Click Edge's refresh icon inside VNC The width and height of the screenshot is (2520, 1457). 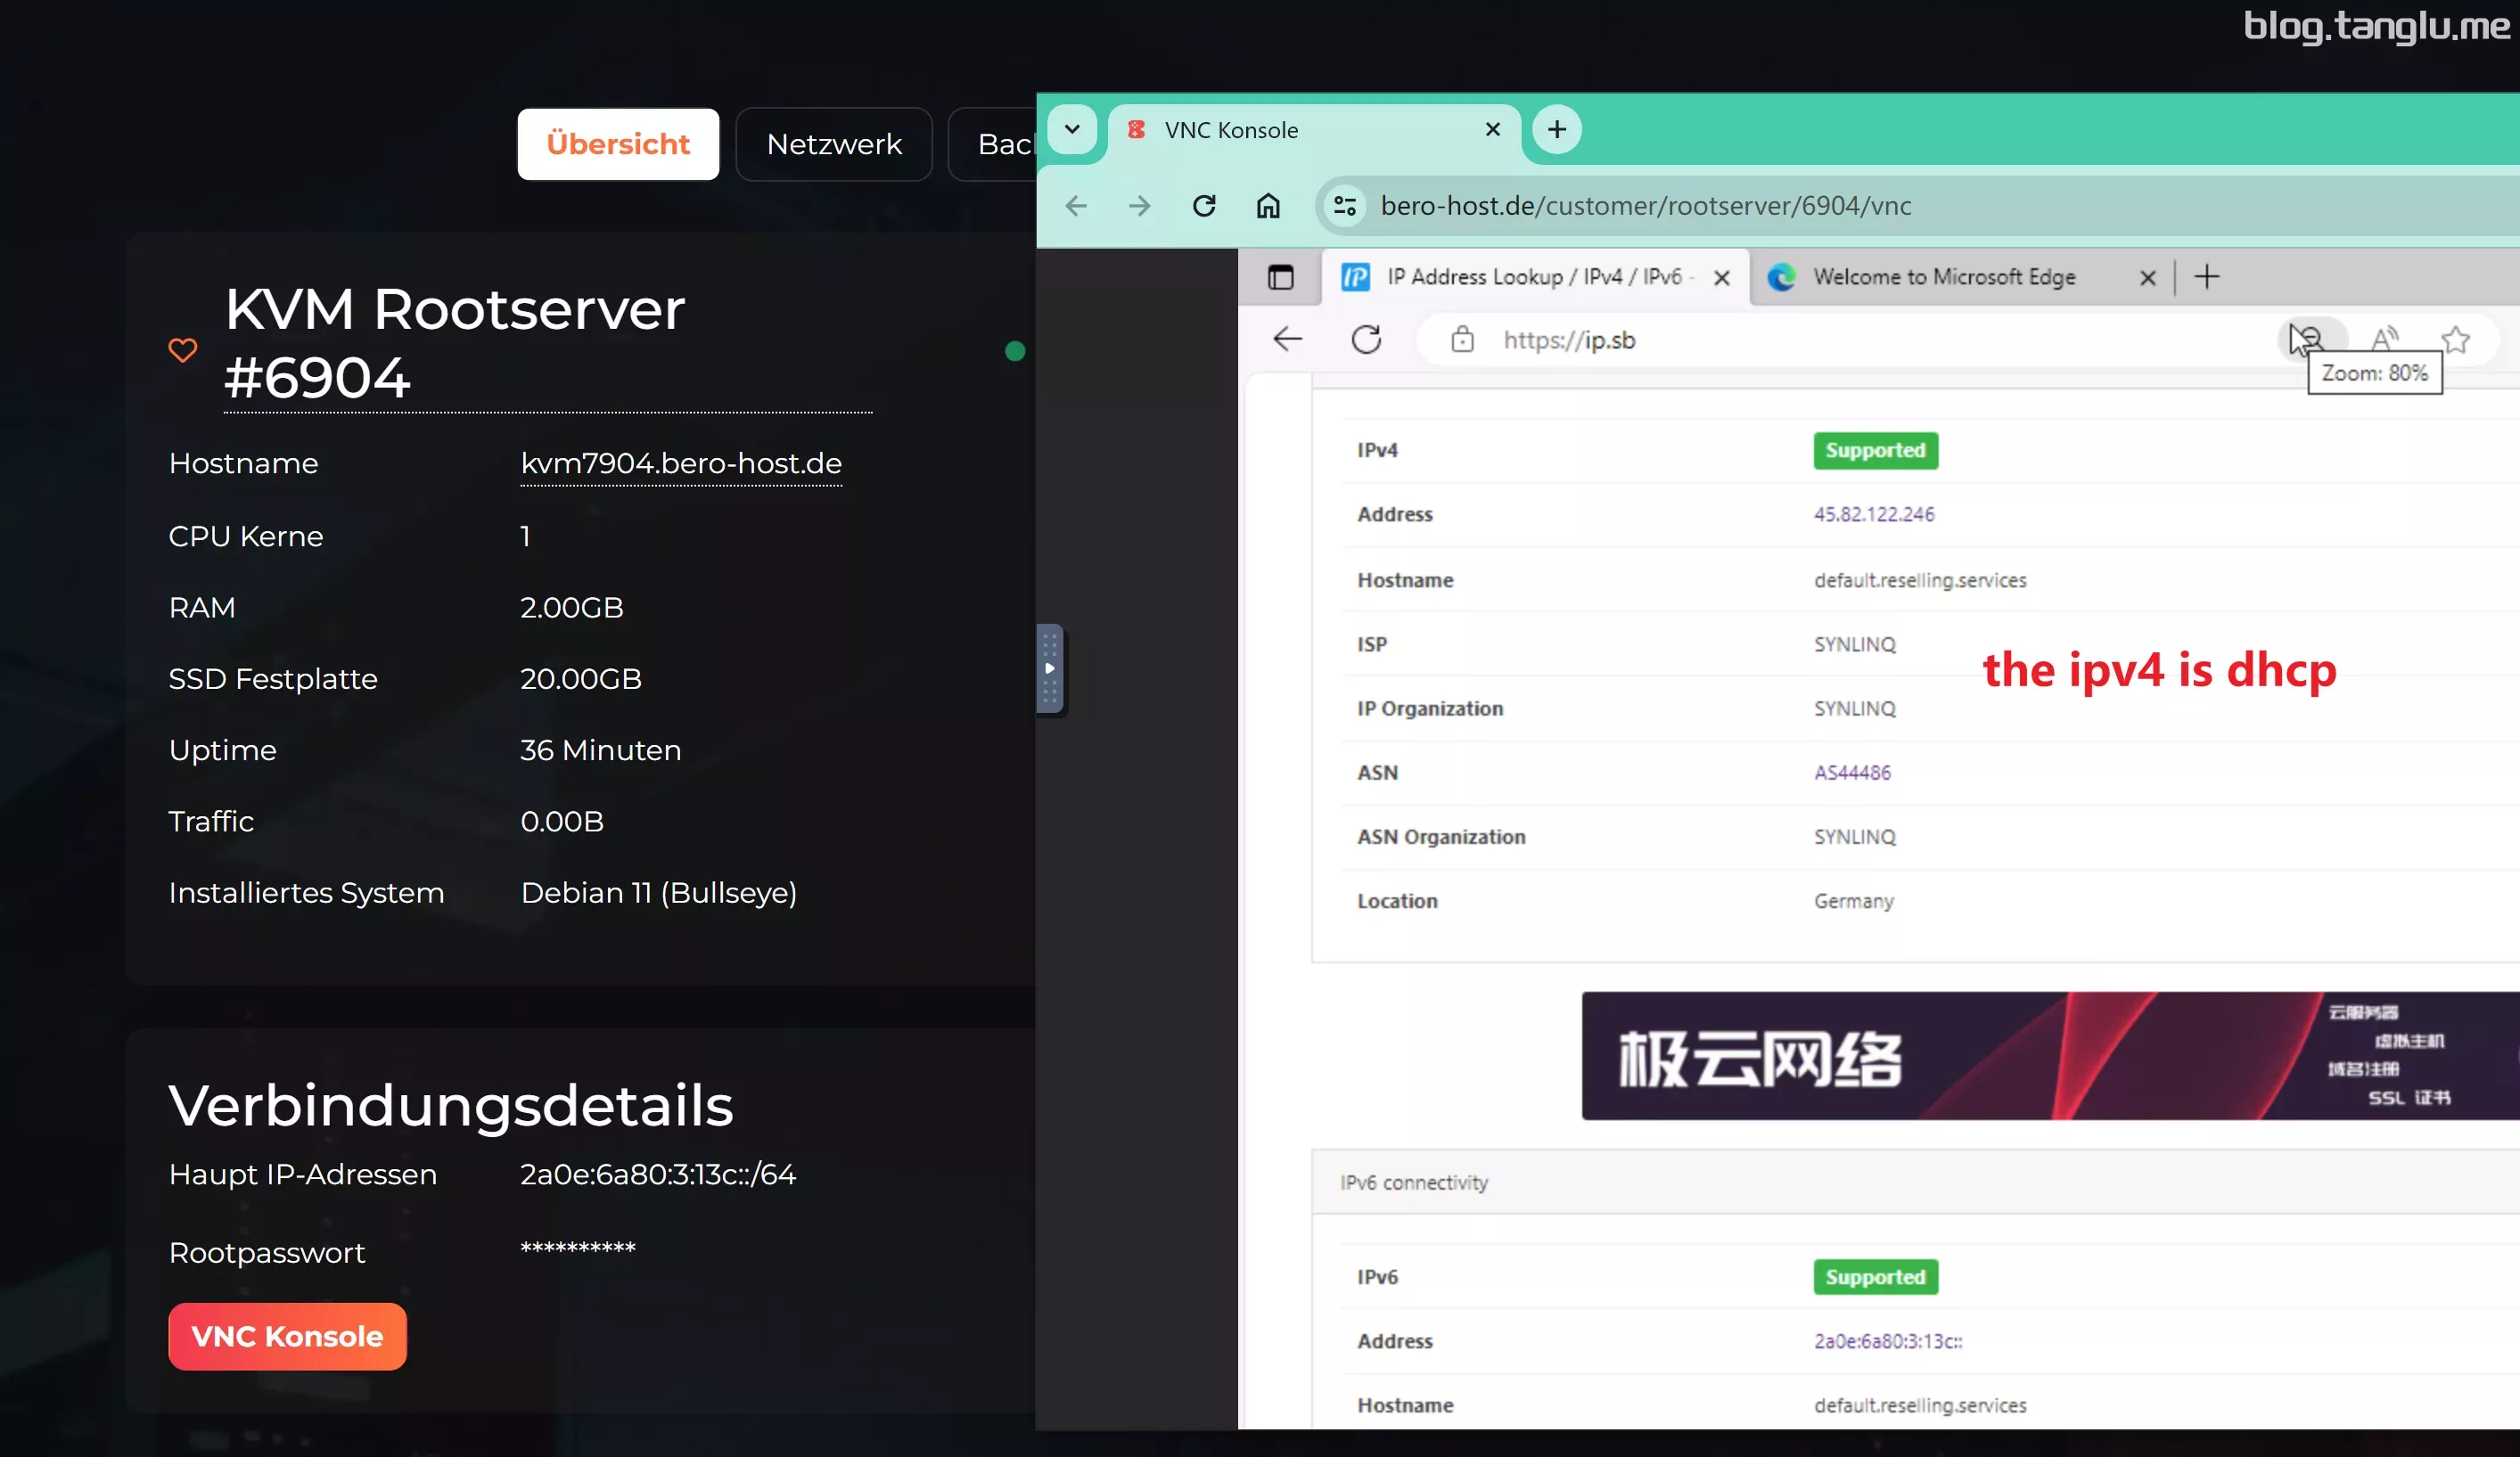pyautogui.click(x=1366, y=340)
